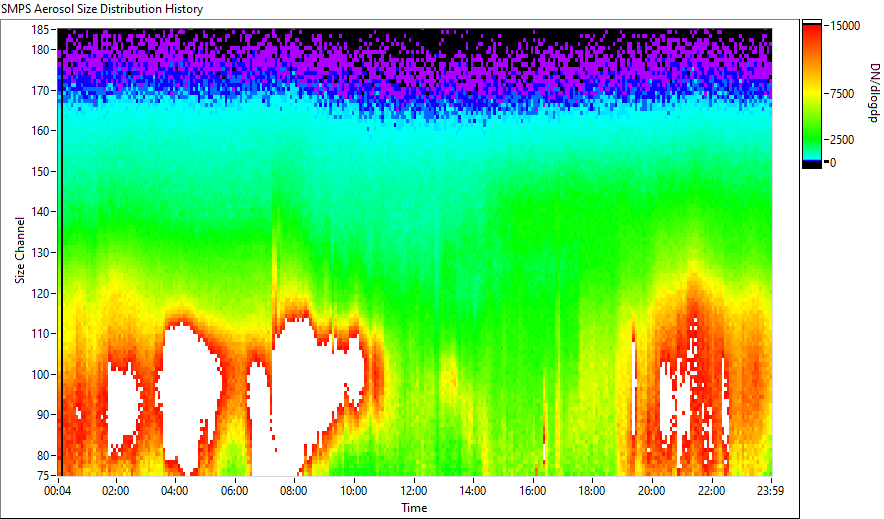Image resolution: width=884 pixels, height=519 pixels.
Task: Click the DN/dlogdp scale title
Action: [x=873, y=92]
